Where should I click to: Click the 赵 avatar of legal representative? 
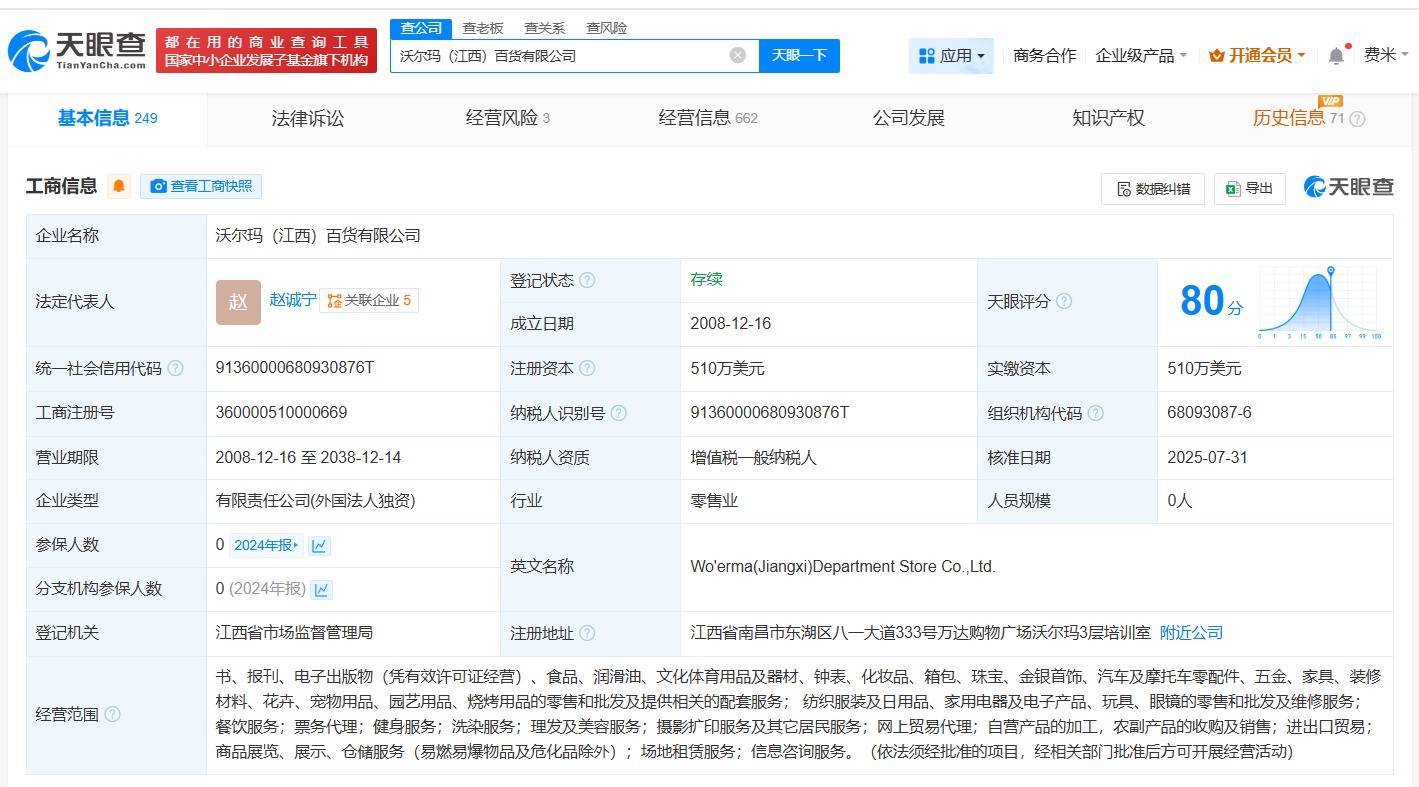tap(238, 302)
